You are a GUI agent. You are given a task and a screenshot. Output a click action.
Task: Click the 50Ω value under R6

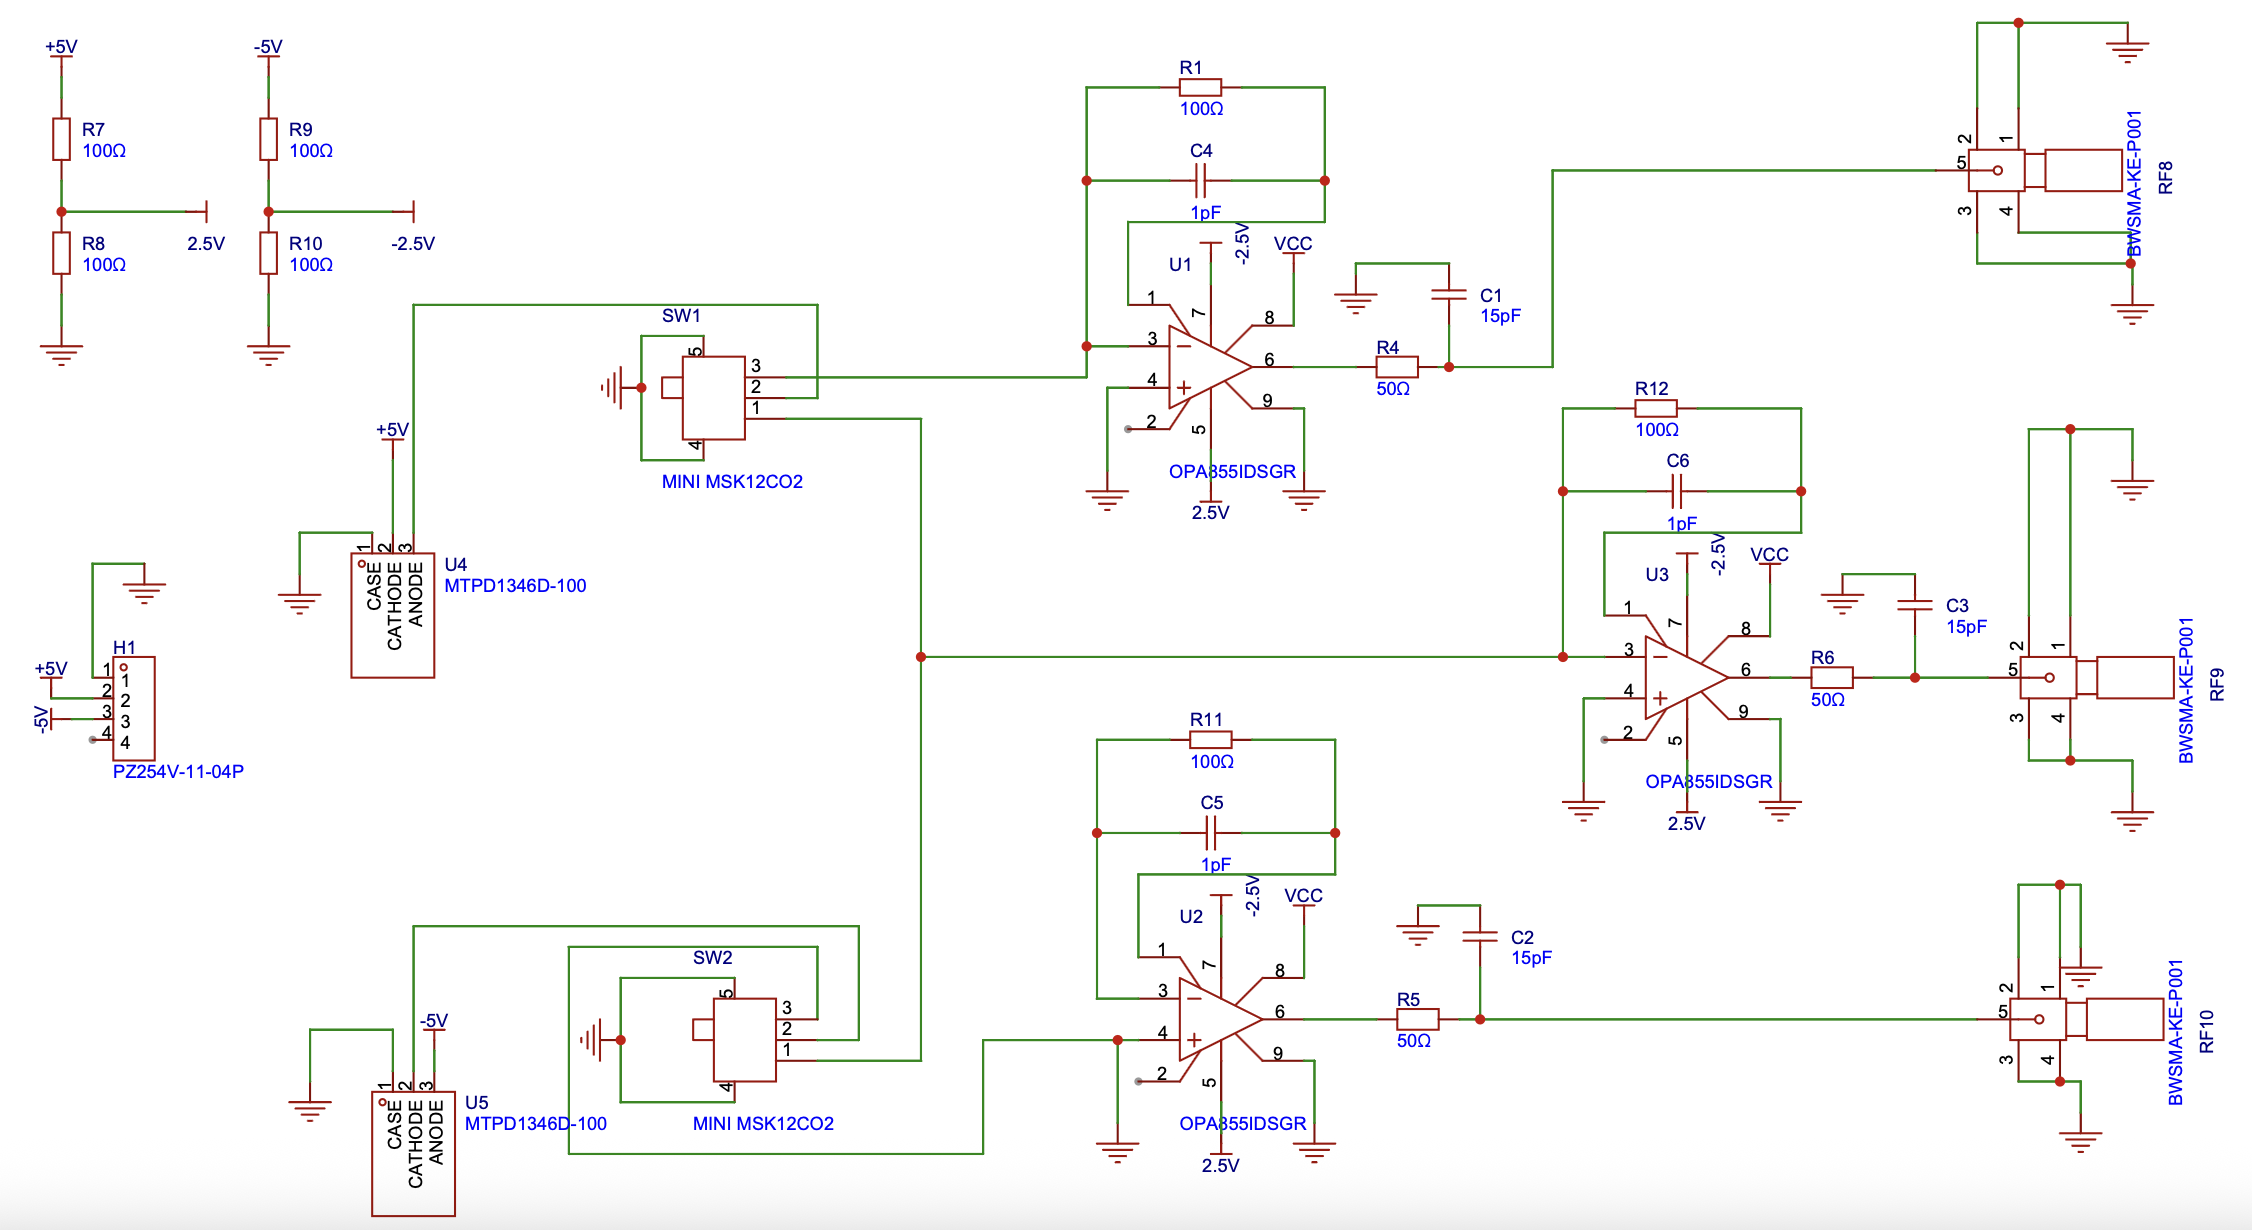tap(1828, 699)
